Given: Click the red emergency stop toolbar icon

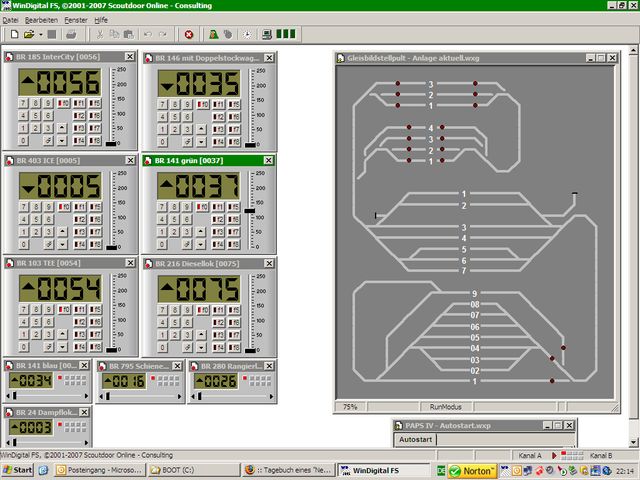Looking at the screenshot, I should pos(189,34).
